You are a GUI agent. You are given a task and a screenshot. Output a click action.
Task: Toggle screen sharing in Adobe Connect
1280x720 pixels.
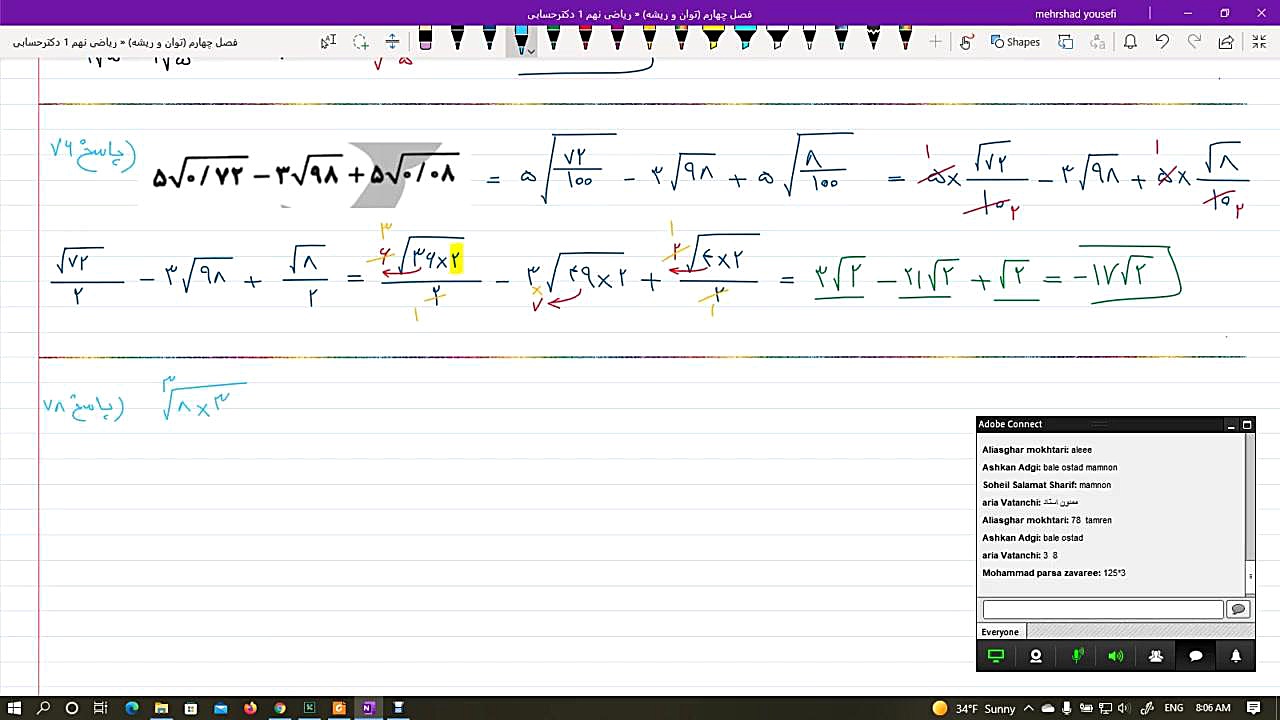(x=996, y=656)
